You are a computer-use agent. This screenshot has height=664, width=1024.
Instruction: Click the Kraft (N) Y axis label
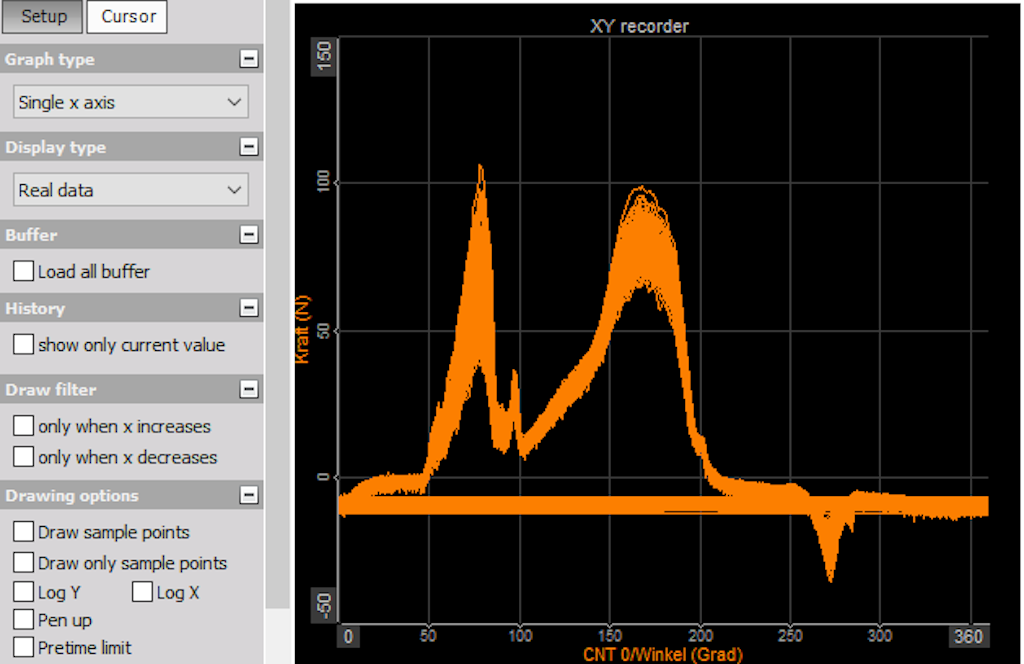[302, 330]
